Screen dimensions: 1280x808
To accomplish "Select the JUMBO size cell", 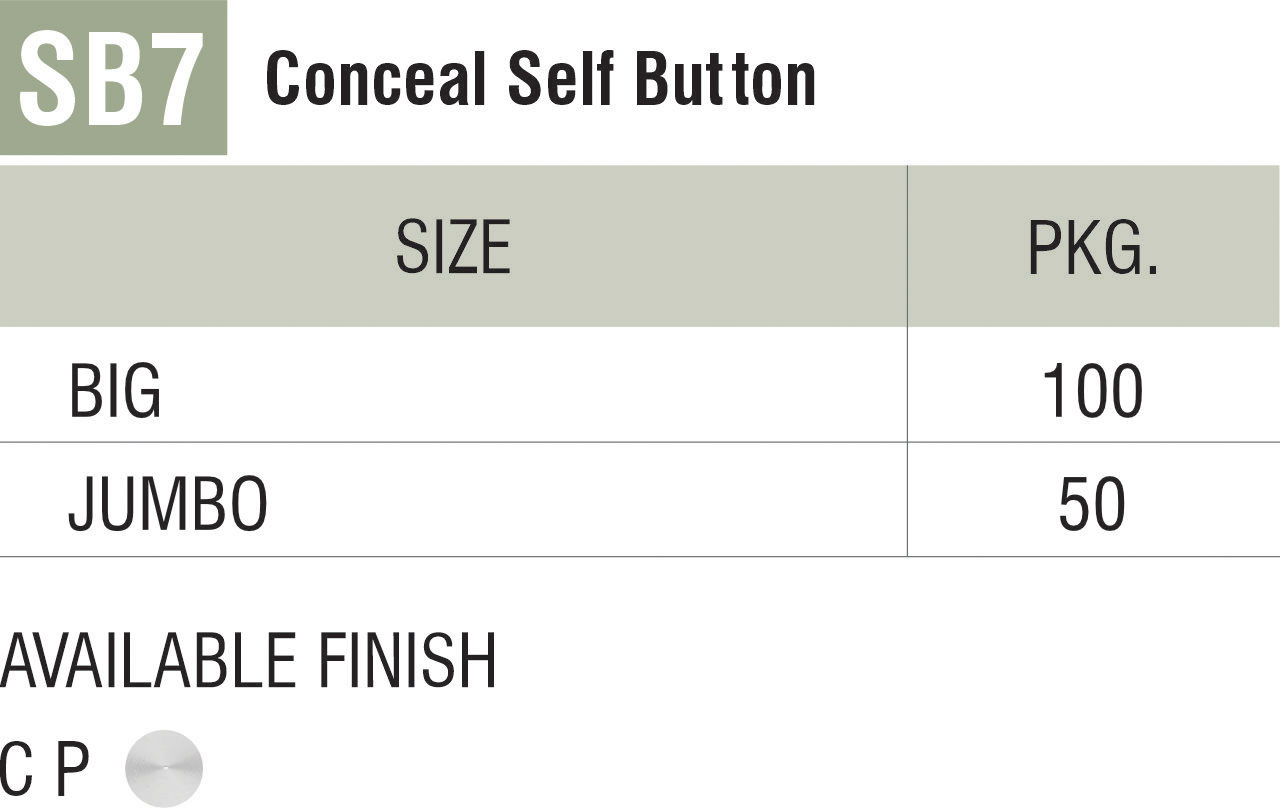I will (x=168, y=503).
